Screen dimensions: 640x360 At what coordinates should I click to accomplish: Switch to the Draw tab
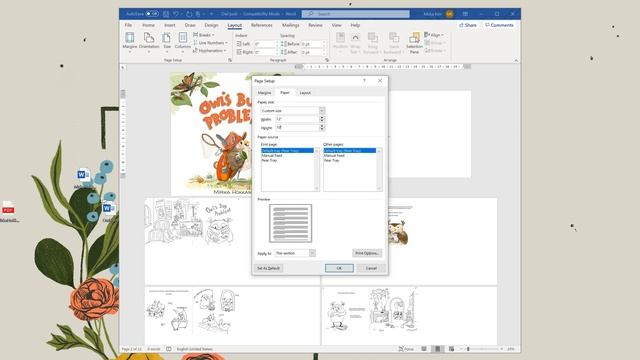190,25
